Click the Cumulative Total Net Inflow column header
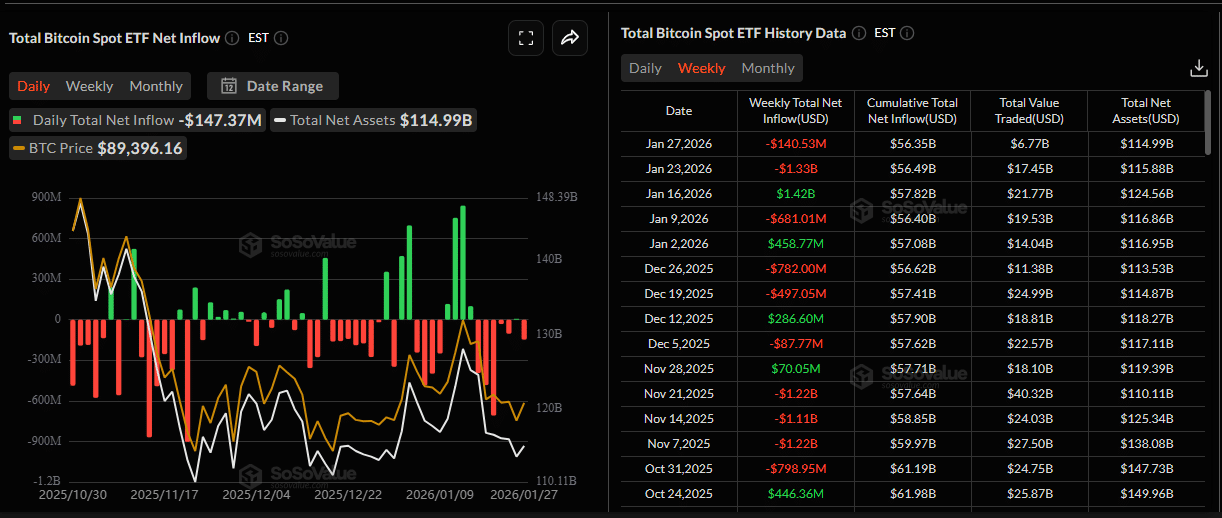1222x518 pixels. click(912, 111)
